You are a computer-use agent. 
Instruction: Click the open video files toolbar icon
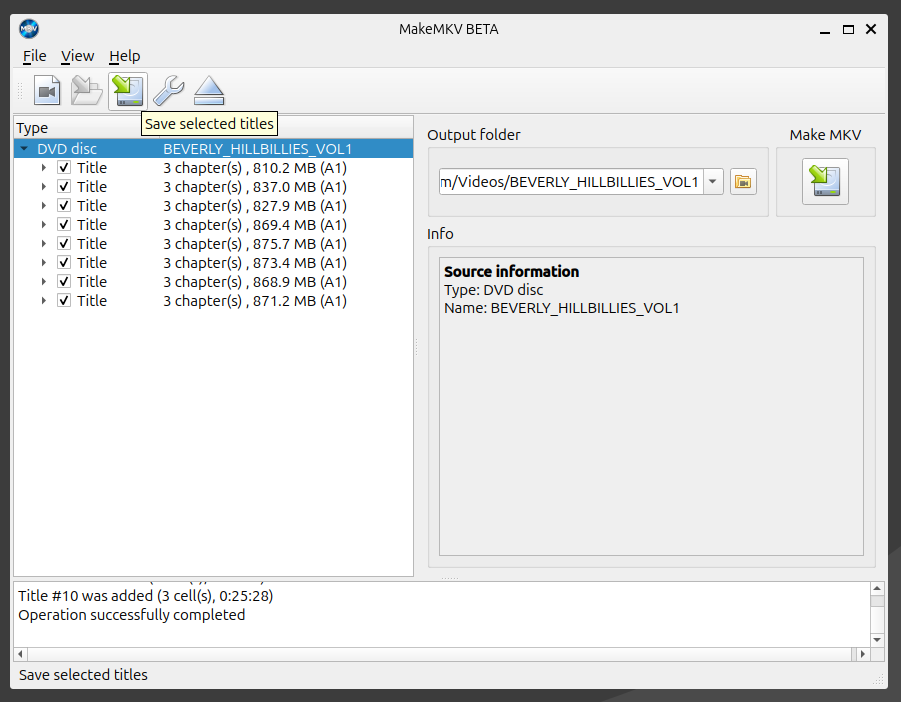click(47, 91)
